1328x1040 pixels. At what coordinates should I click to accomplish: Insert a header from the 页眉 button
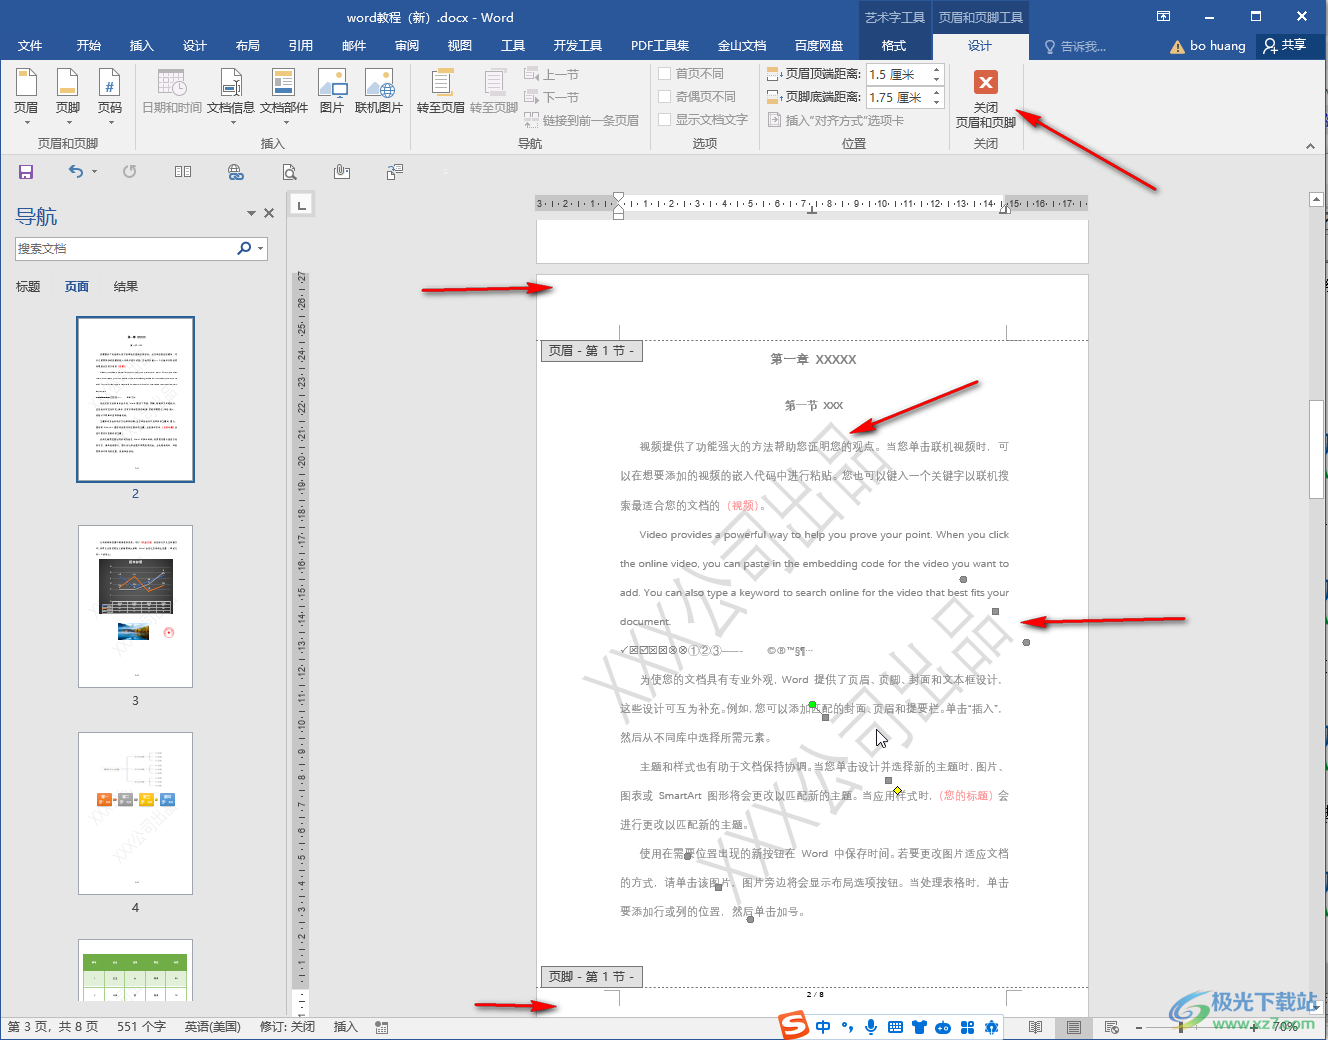click(x=26, y=96)
